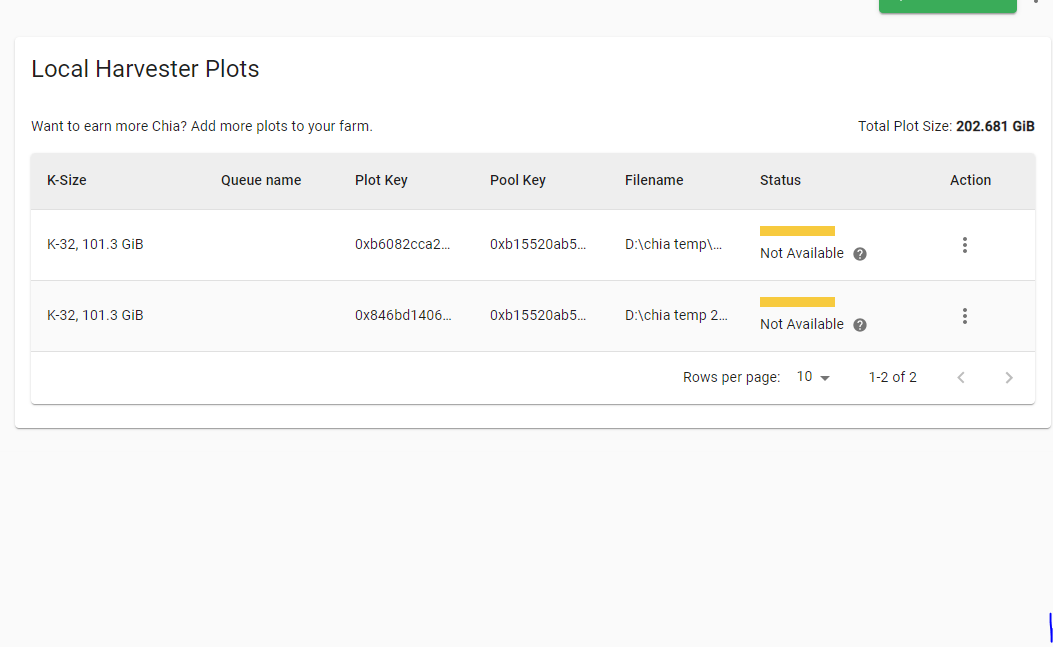Click the green button at top right
The image size is (1053, 647).
click(x=948, y=5)
